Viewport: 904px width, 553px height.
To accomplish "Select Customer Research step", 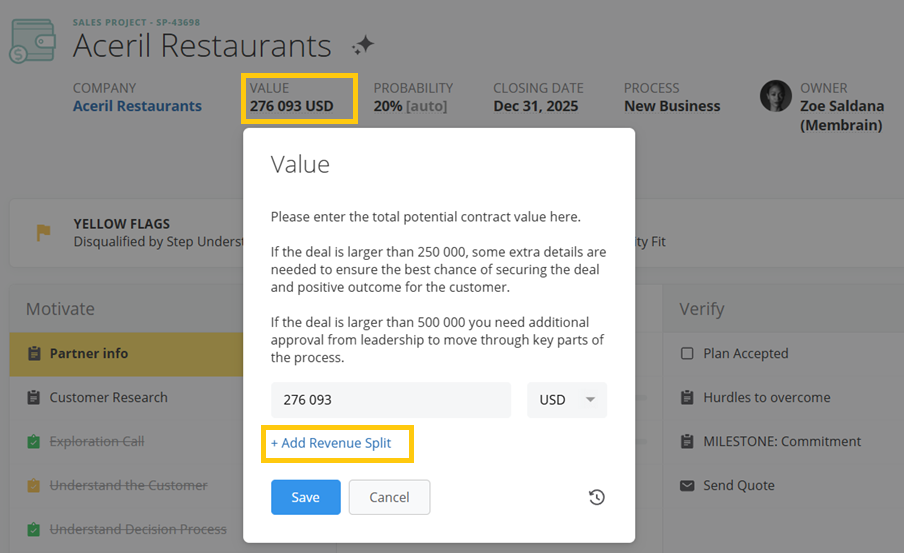I will [x=108, y=398].
